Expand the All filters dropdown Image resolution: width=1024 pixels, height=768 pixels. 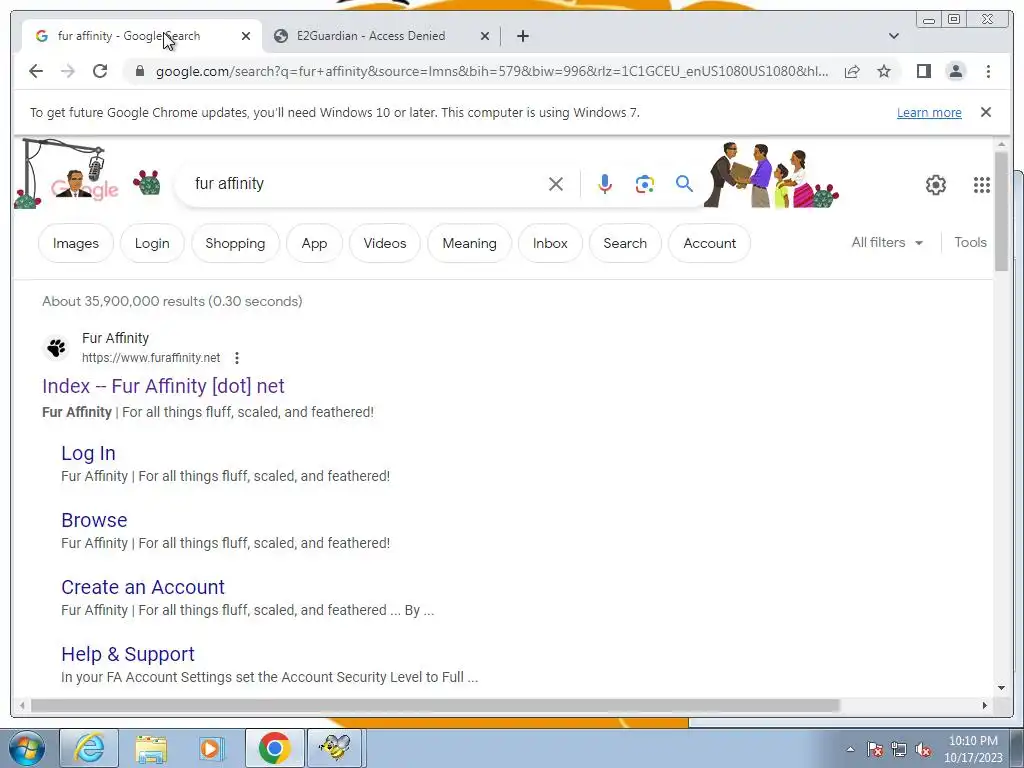[x=887, y=242]
